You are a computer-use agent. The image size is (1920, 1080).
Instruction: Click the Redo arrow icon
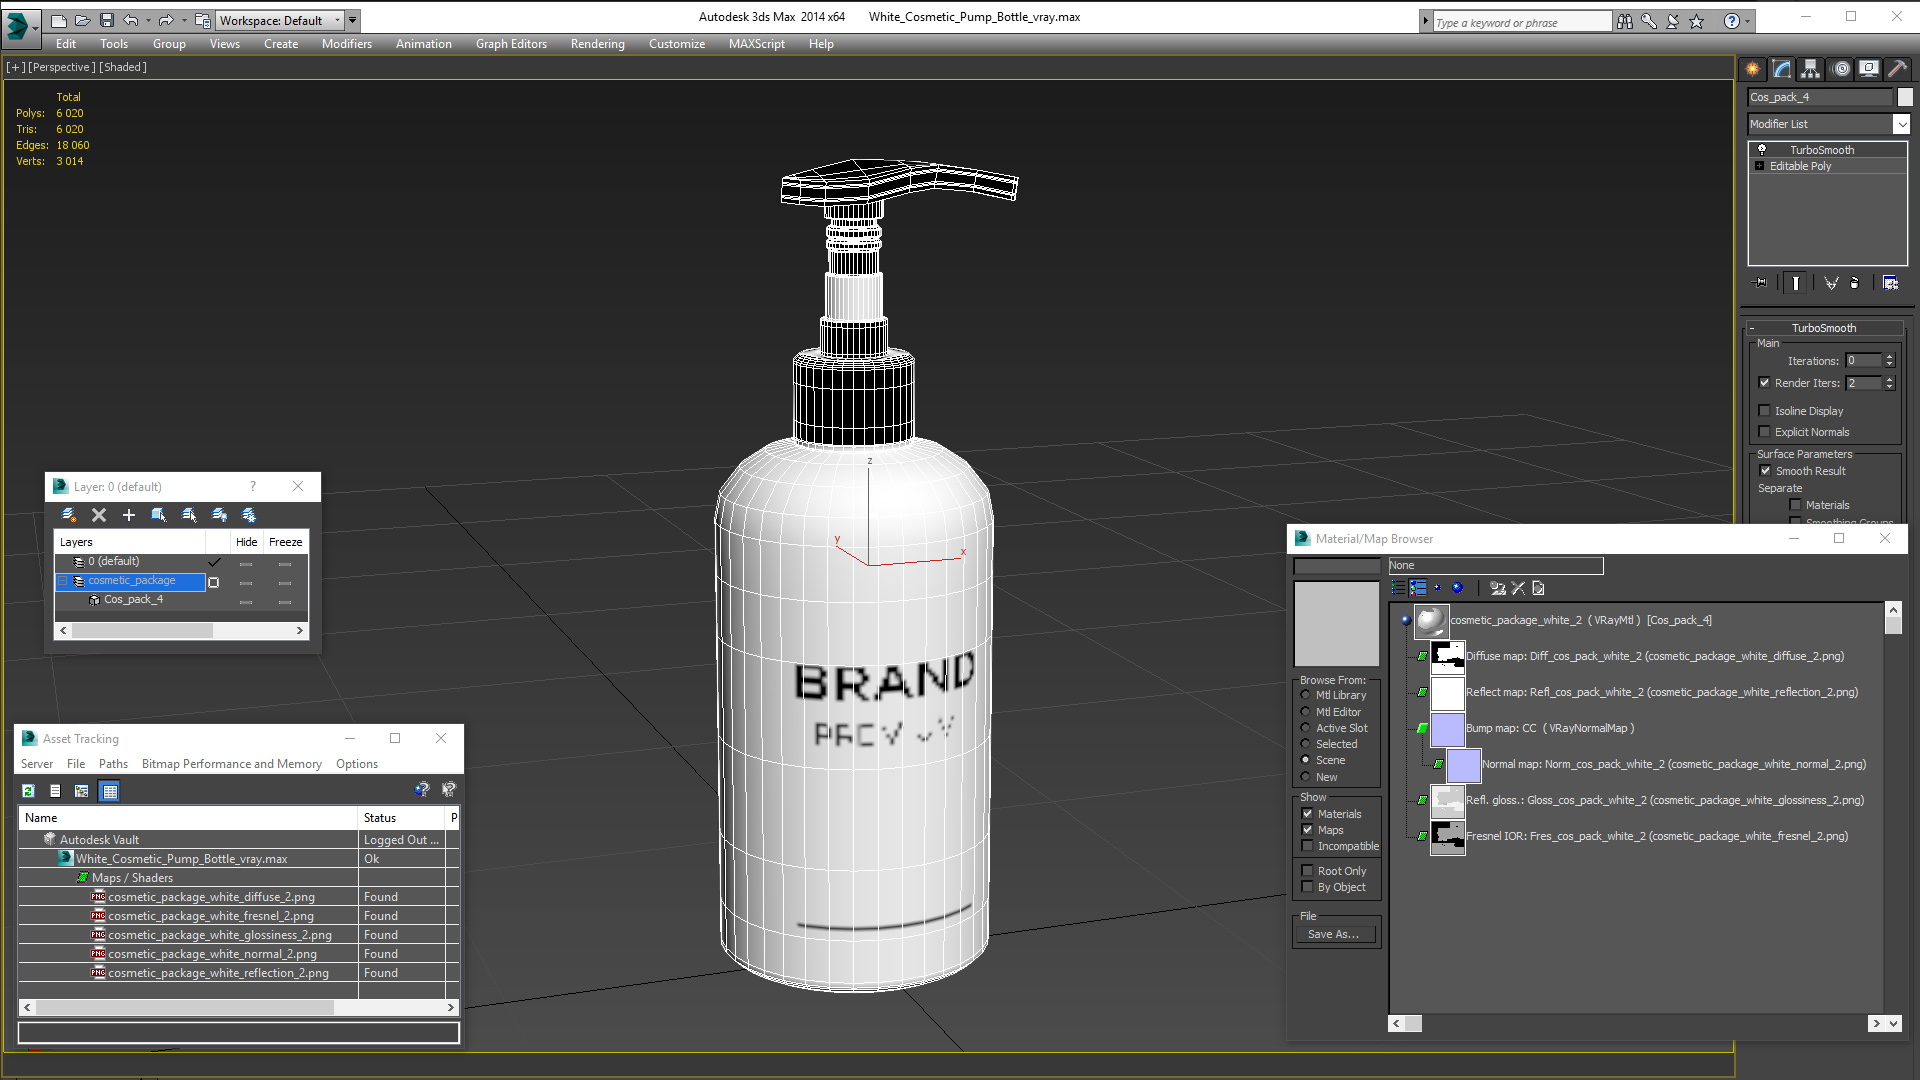(166, 20)
